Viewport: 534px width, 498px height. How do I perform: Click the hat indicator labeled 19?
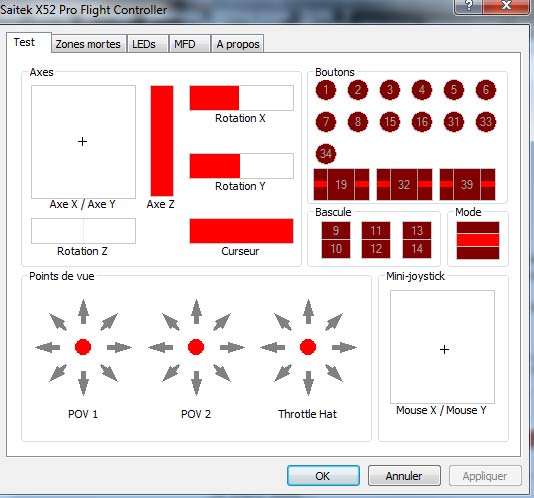point(341,184)
